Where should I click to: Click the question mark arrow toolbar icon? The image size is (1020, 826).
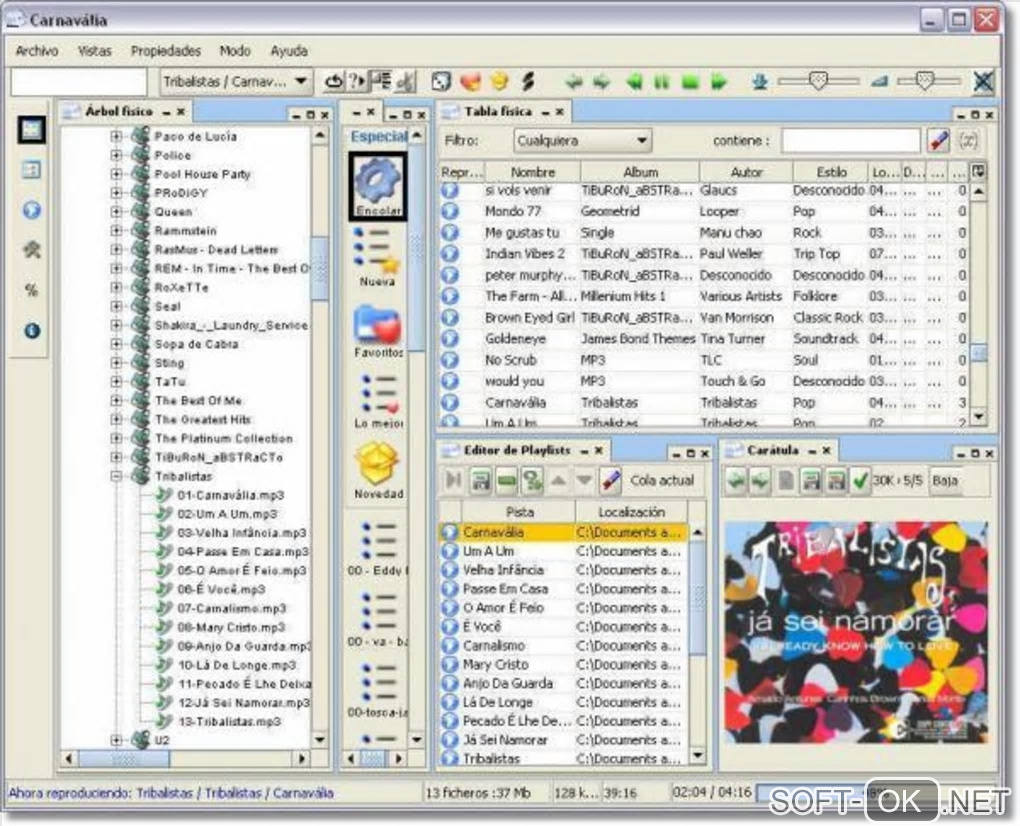357,82
